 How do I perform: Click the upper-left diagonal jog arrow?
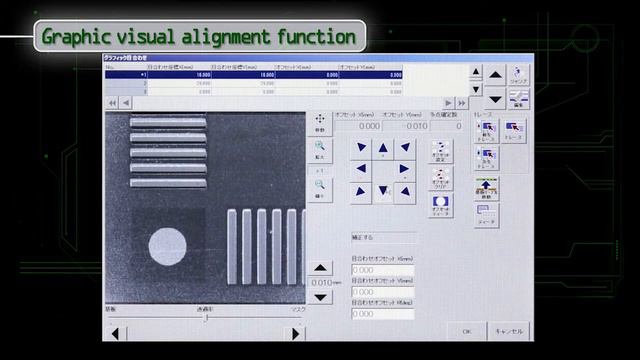tap(361, 148)
